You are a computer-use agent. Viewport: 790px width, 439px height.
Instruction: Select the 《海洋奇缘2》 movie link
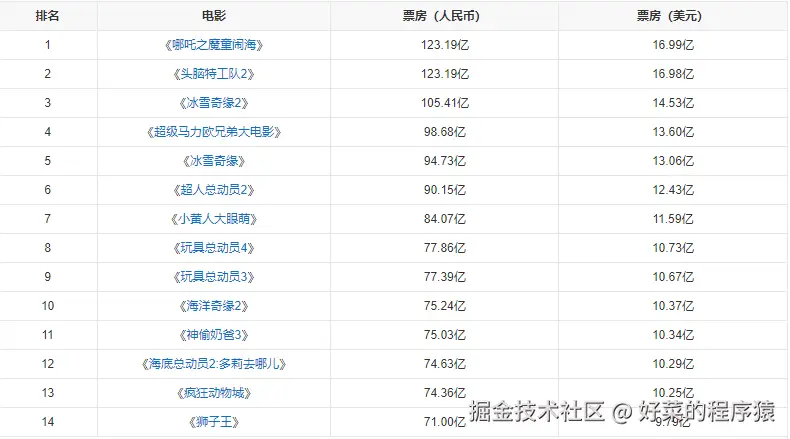click(x=213, y=306)
